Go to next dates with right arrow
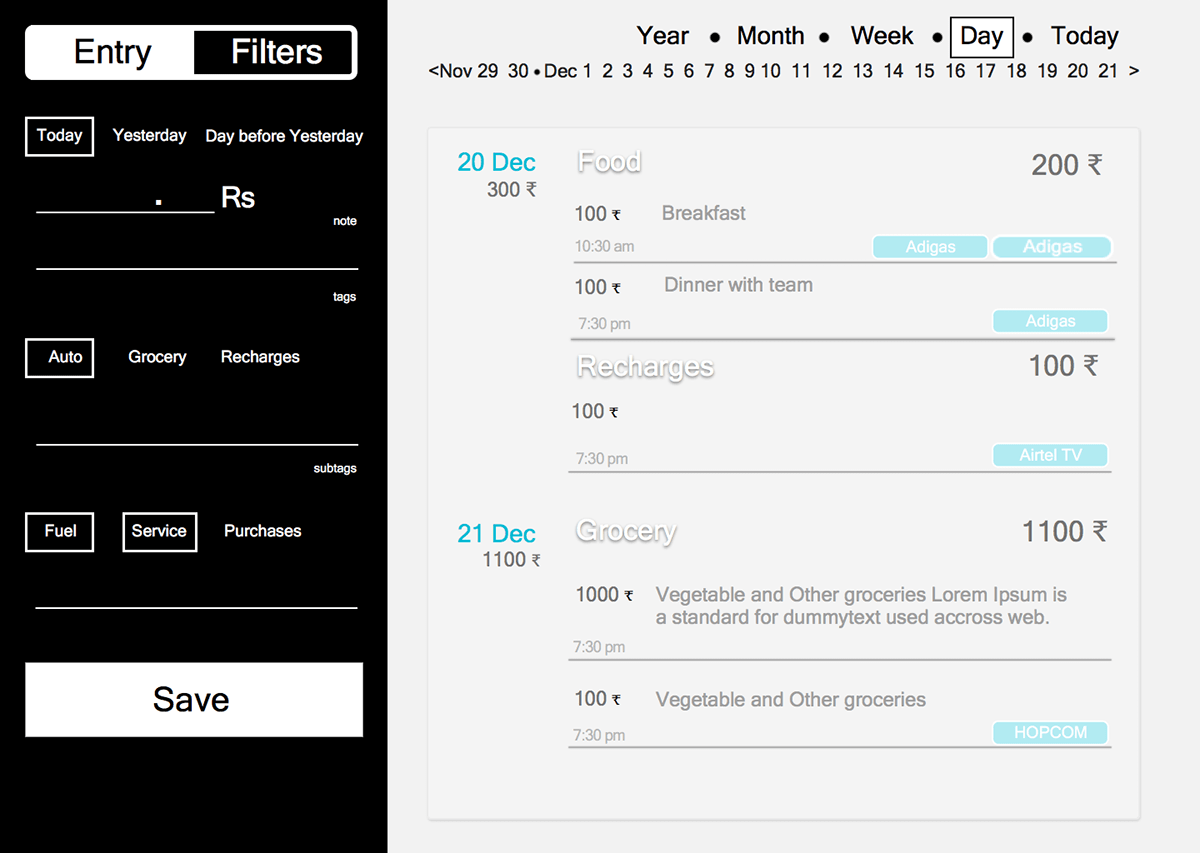 pos(1133,71)
